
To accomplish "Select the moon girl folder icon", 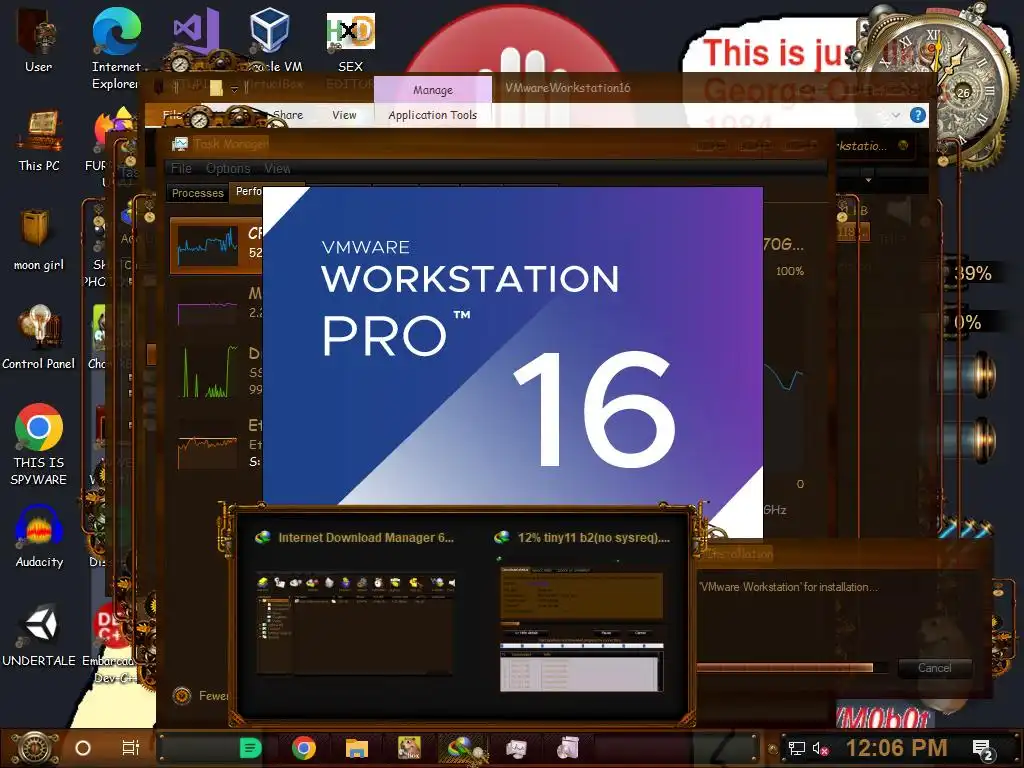I will point(39,240).
